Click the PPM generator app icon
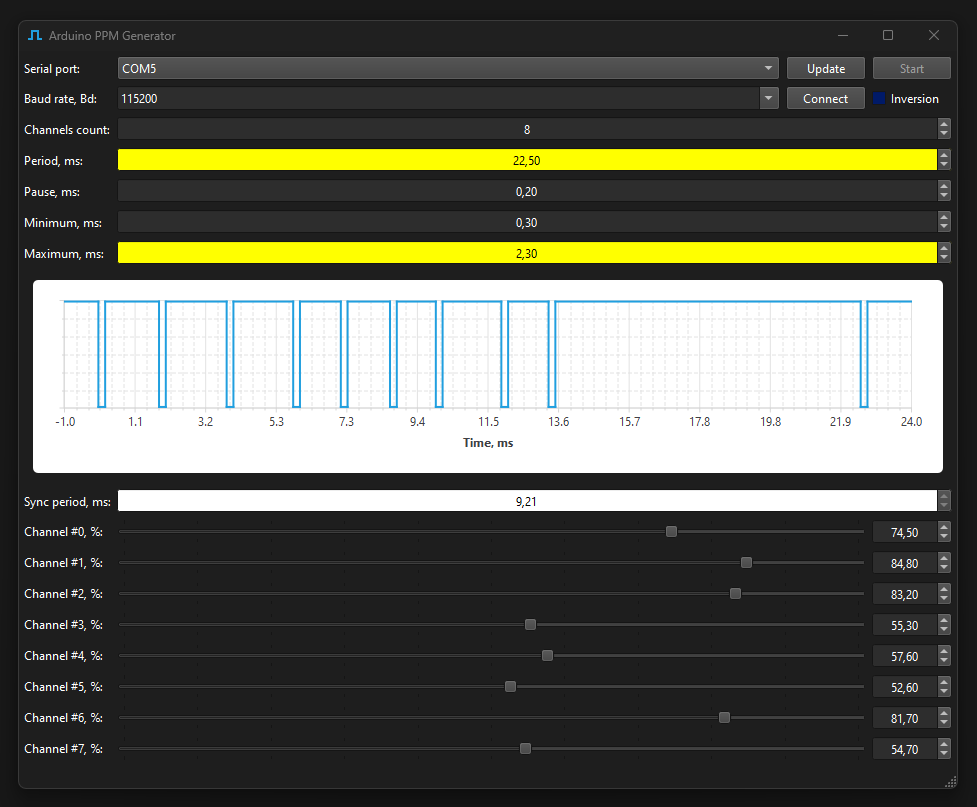 (35, 36)
